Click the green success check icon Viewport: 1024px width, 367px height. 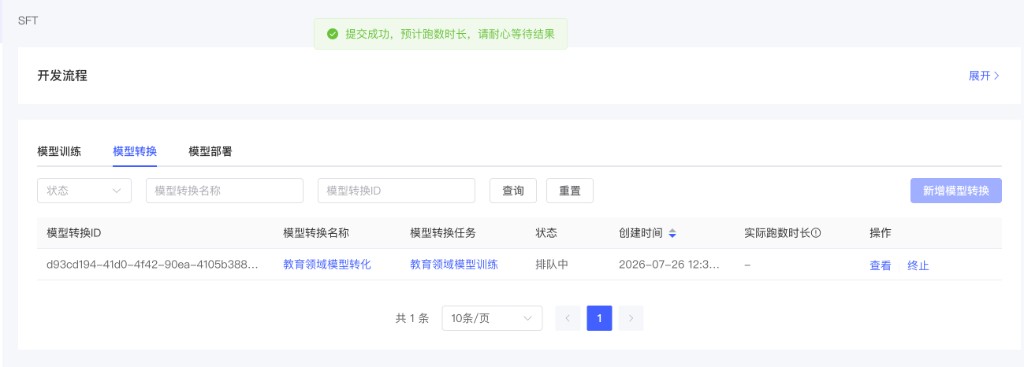(x=332, y=34)
